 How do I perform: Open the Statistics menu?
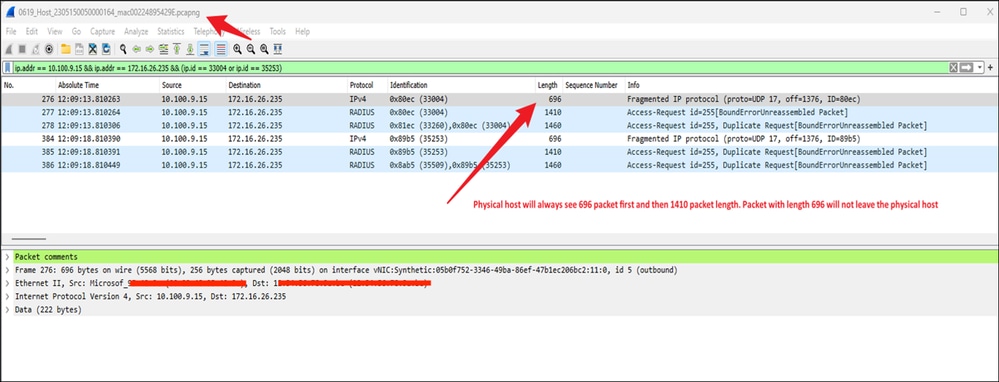[x=171, y=31]
